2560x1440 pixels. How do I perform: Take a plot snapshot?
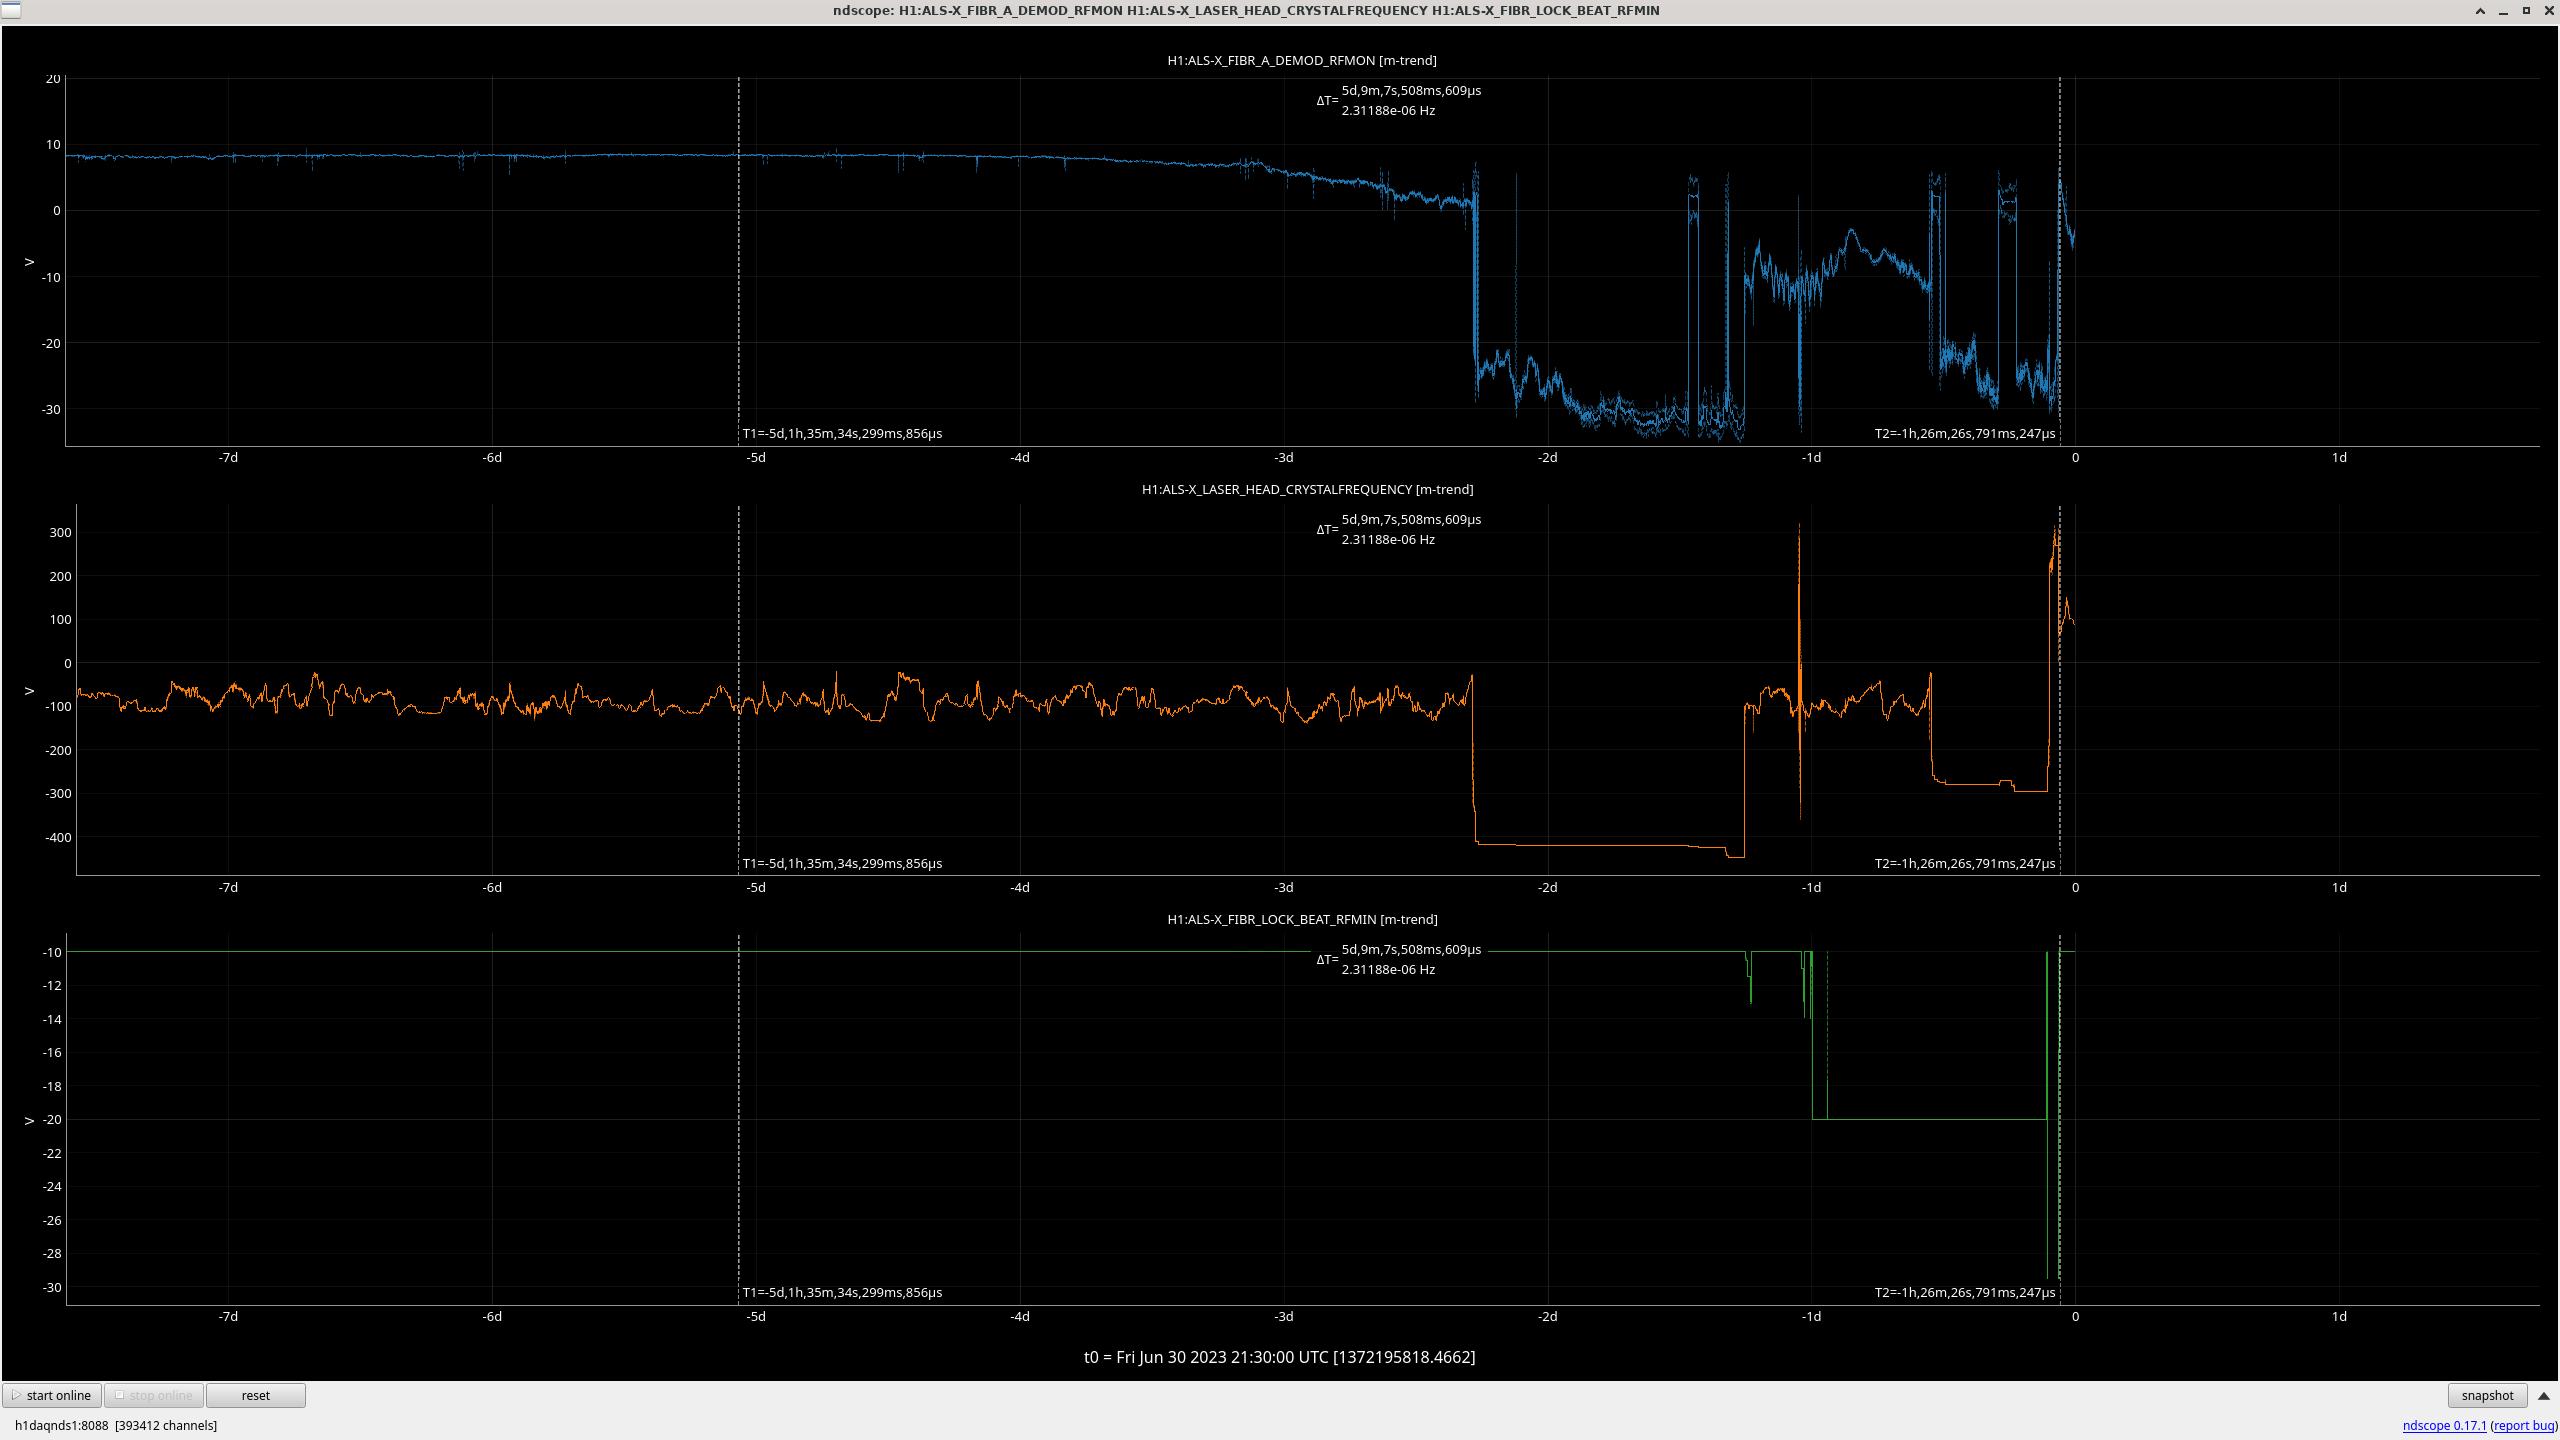(2486, 1395)
